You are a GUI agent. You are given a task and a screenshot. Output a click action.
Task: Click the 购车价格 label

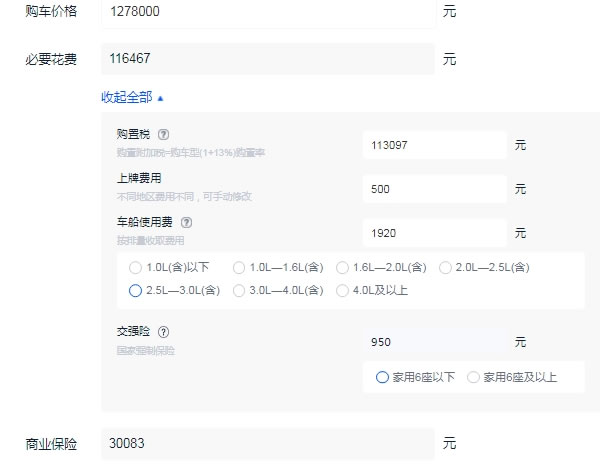pos(51,11)
